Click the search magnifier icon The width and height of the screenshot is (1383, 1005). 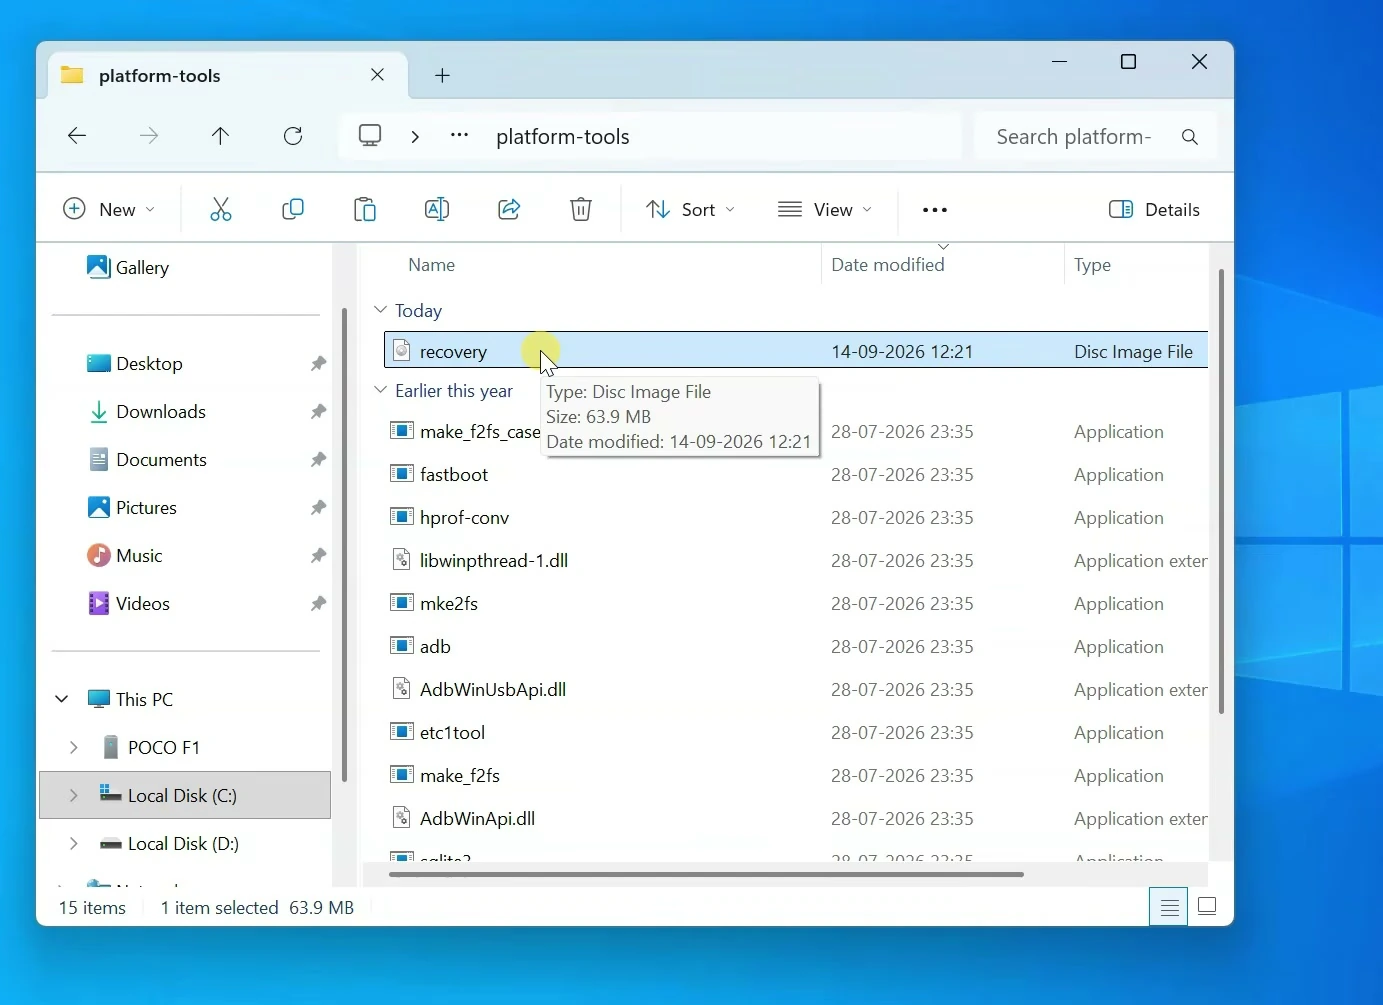(x=1189, y=137)
